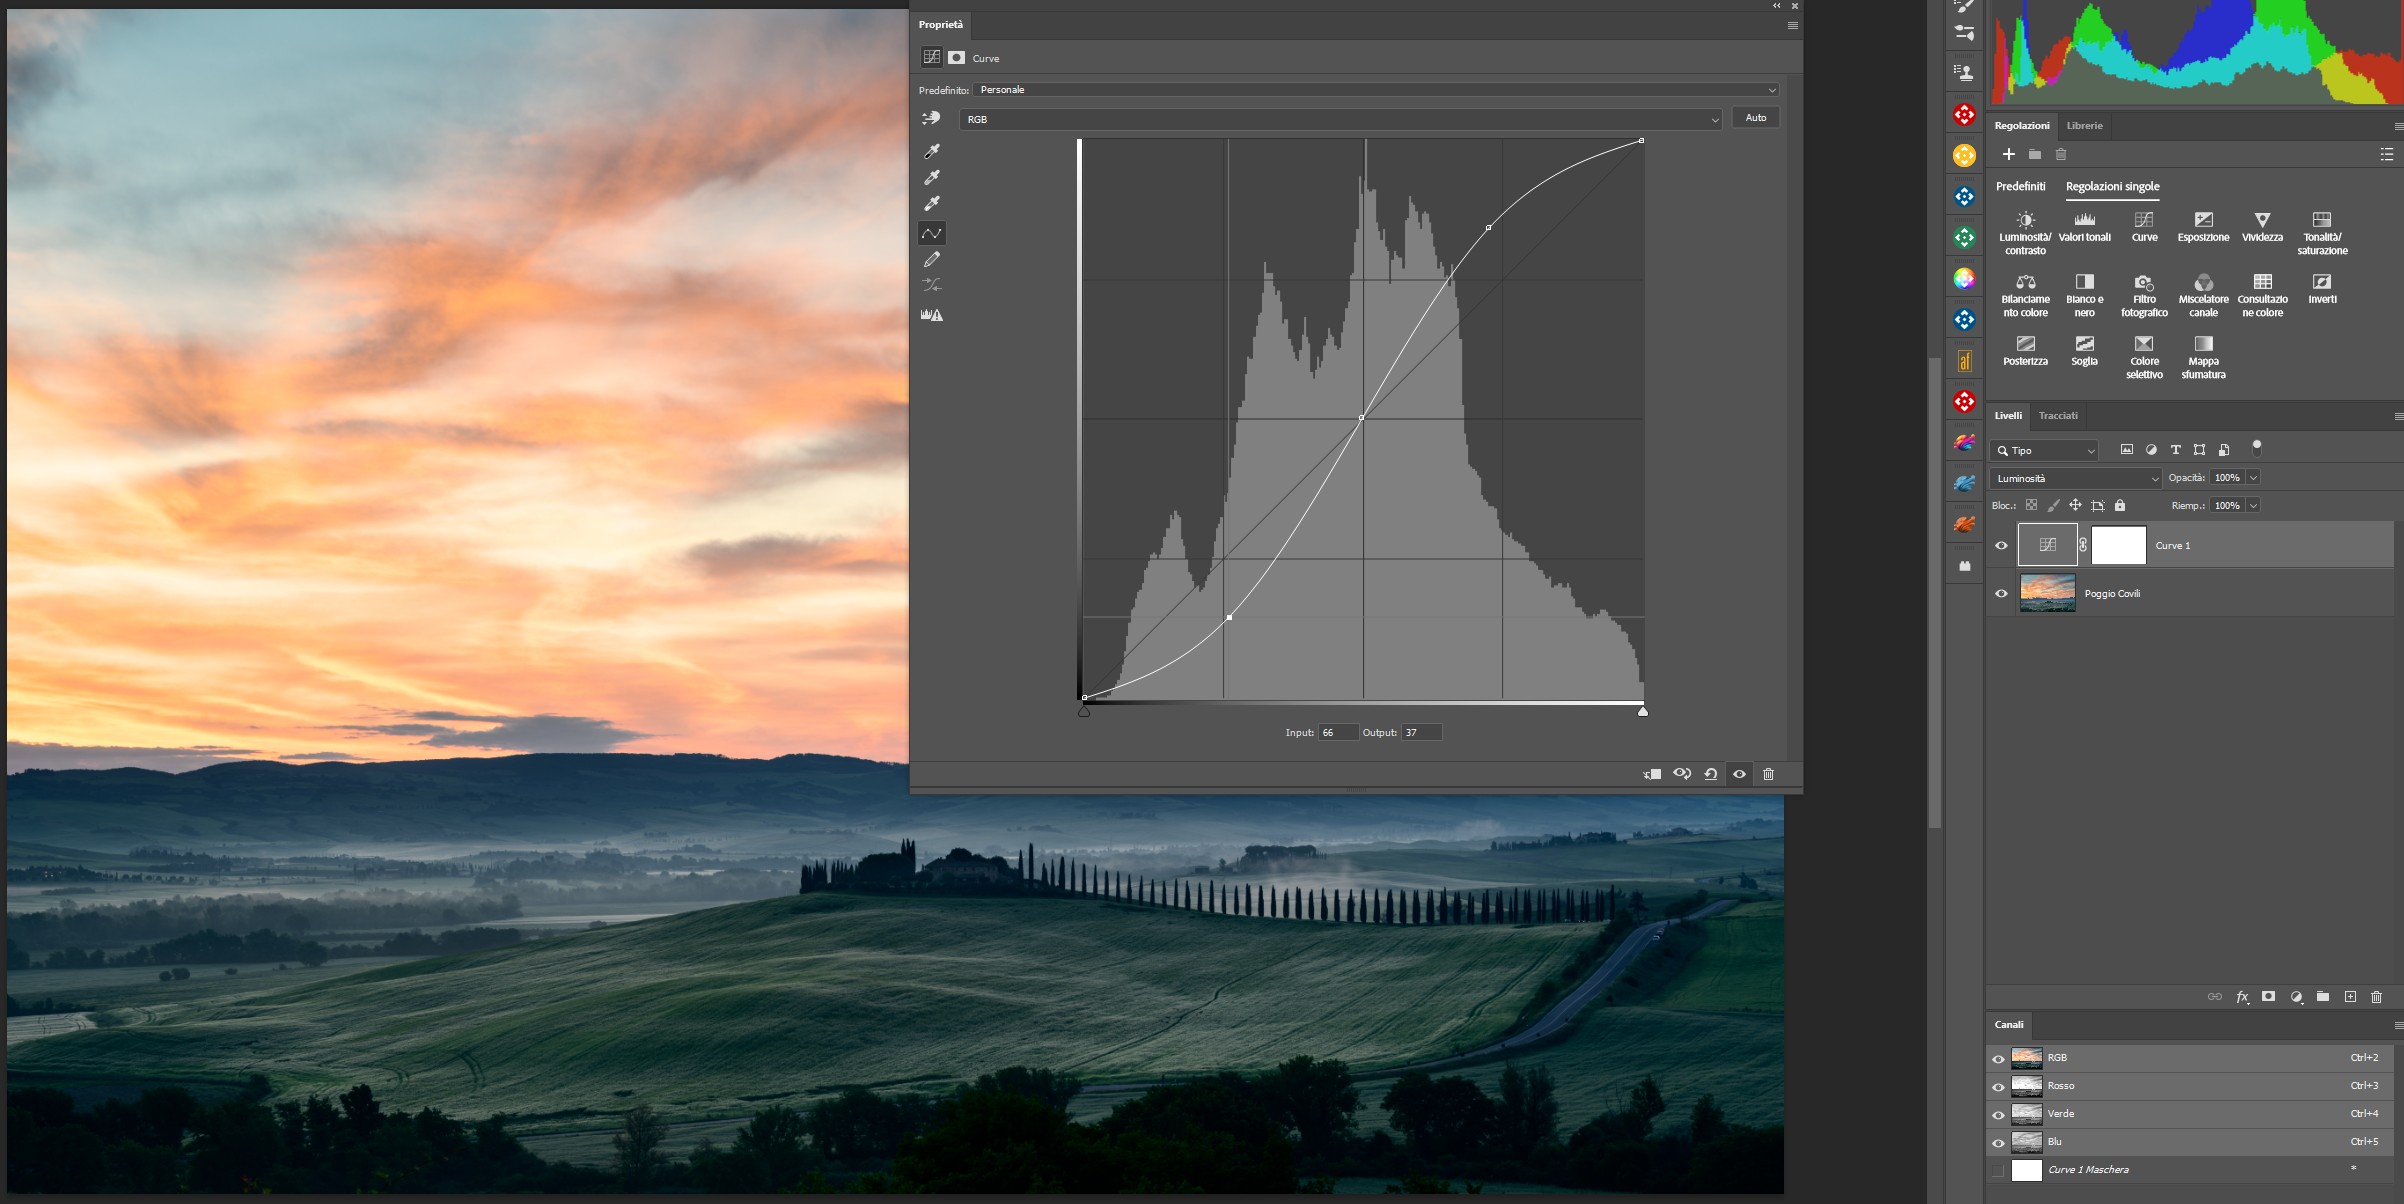The image size is (2404, 1204).
Task: Add Curve adjustment from Regolazioni panel
Action: (x=2144, y=226)
